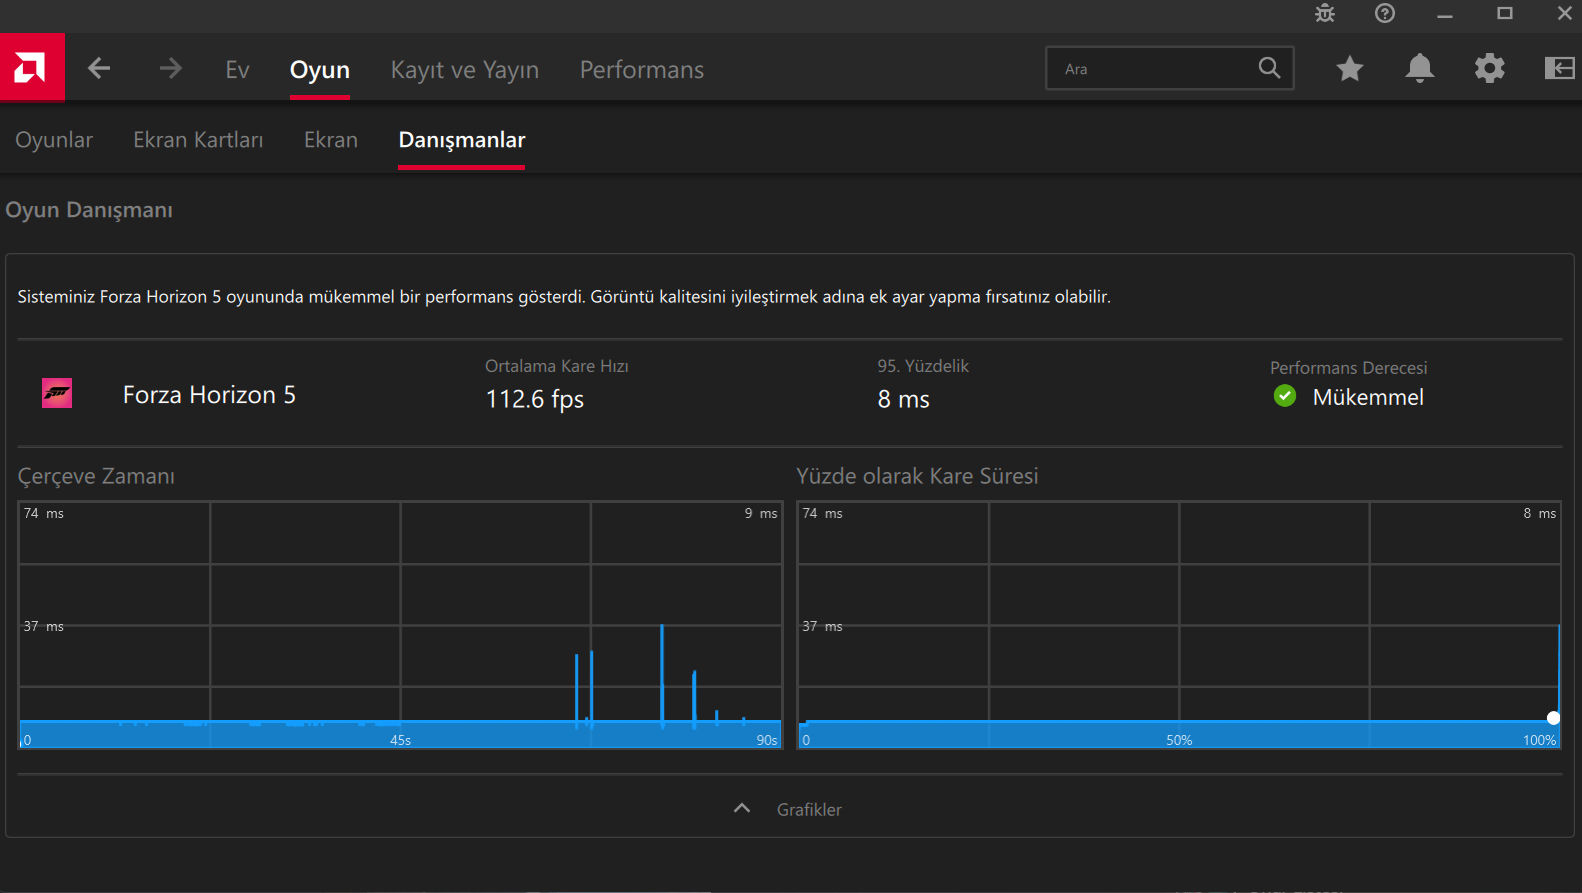Click the percentile chart white handle
This screenshot has width=1582, height=893.
tap(1553, 718)
